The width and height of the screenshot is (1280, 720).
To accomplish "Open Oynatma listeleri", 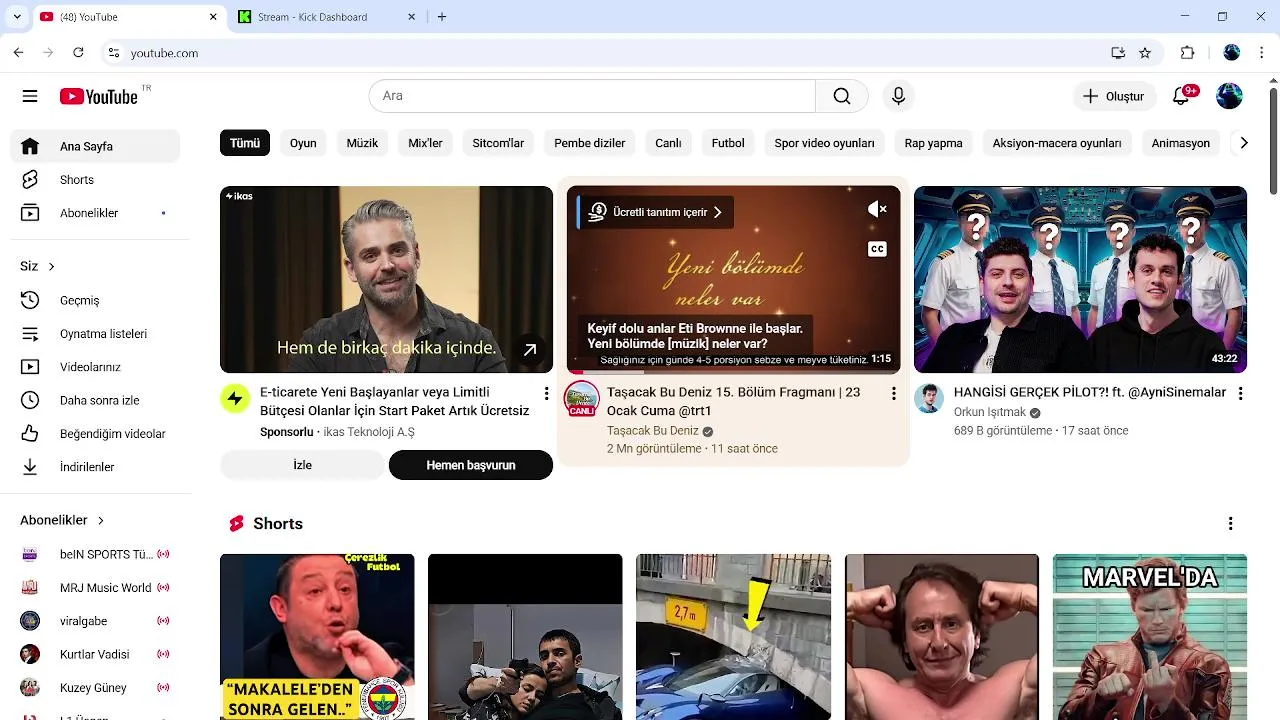I will point(95,334).
